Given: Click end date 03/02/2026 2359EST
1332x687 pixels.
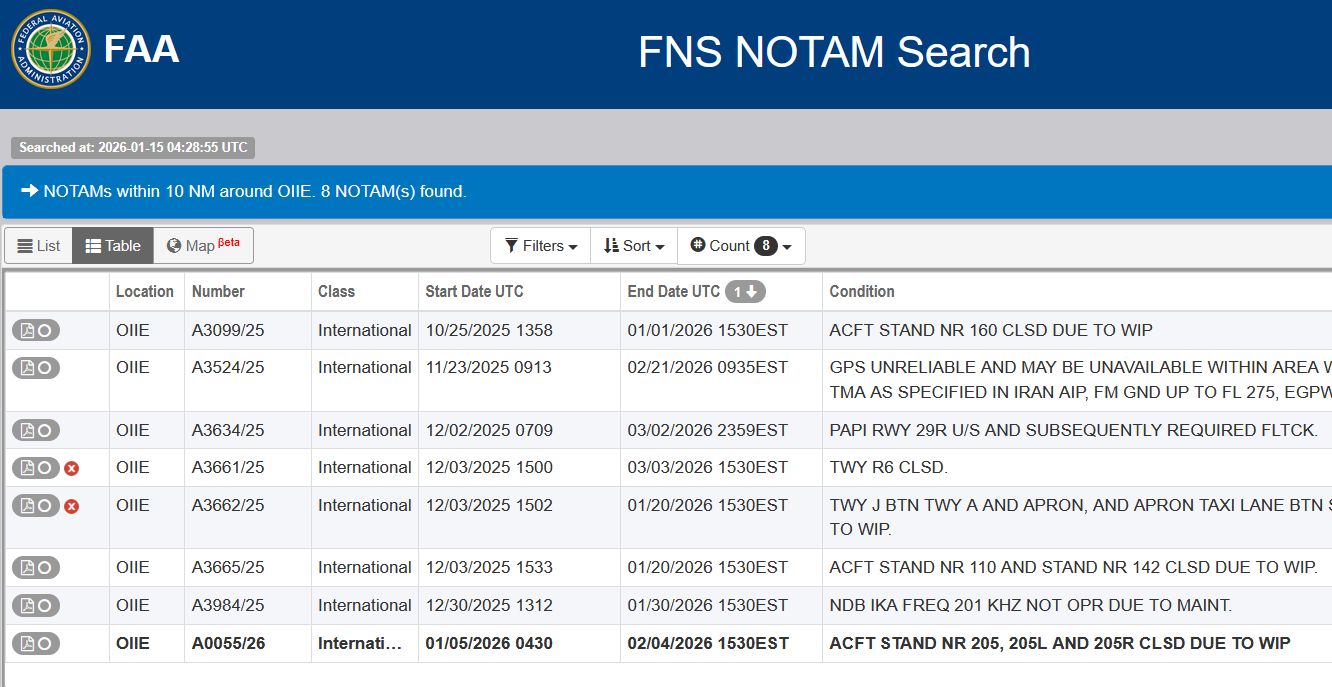Looking at the screenshot, I should pos(708,431).
